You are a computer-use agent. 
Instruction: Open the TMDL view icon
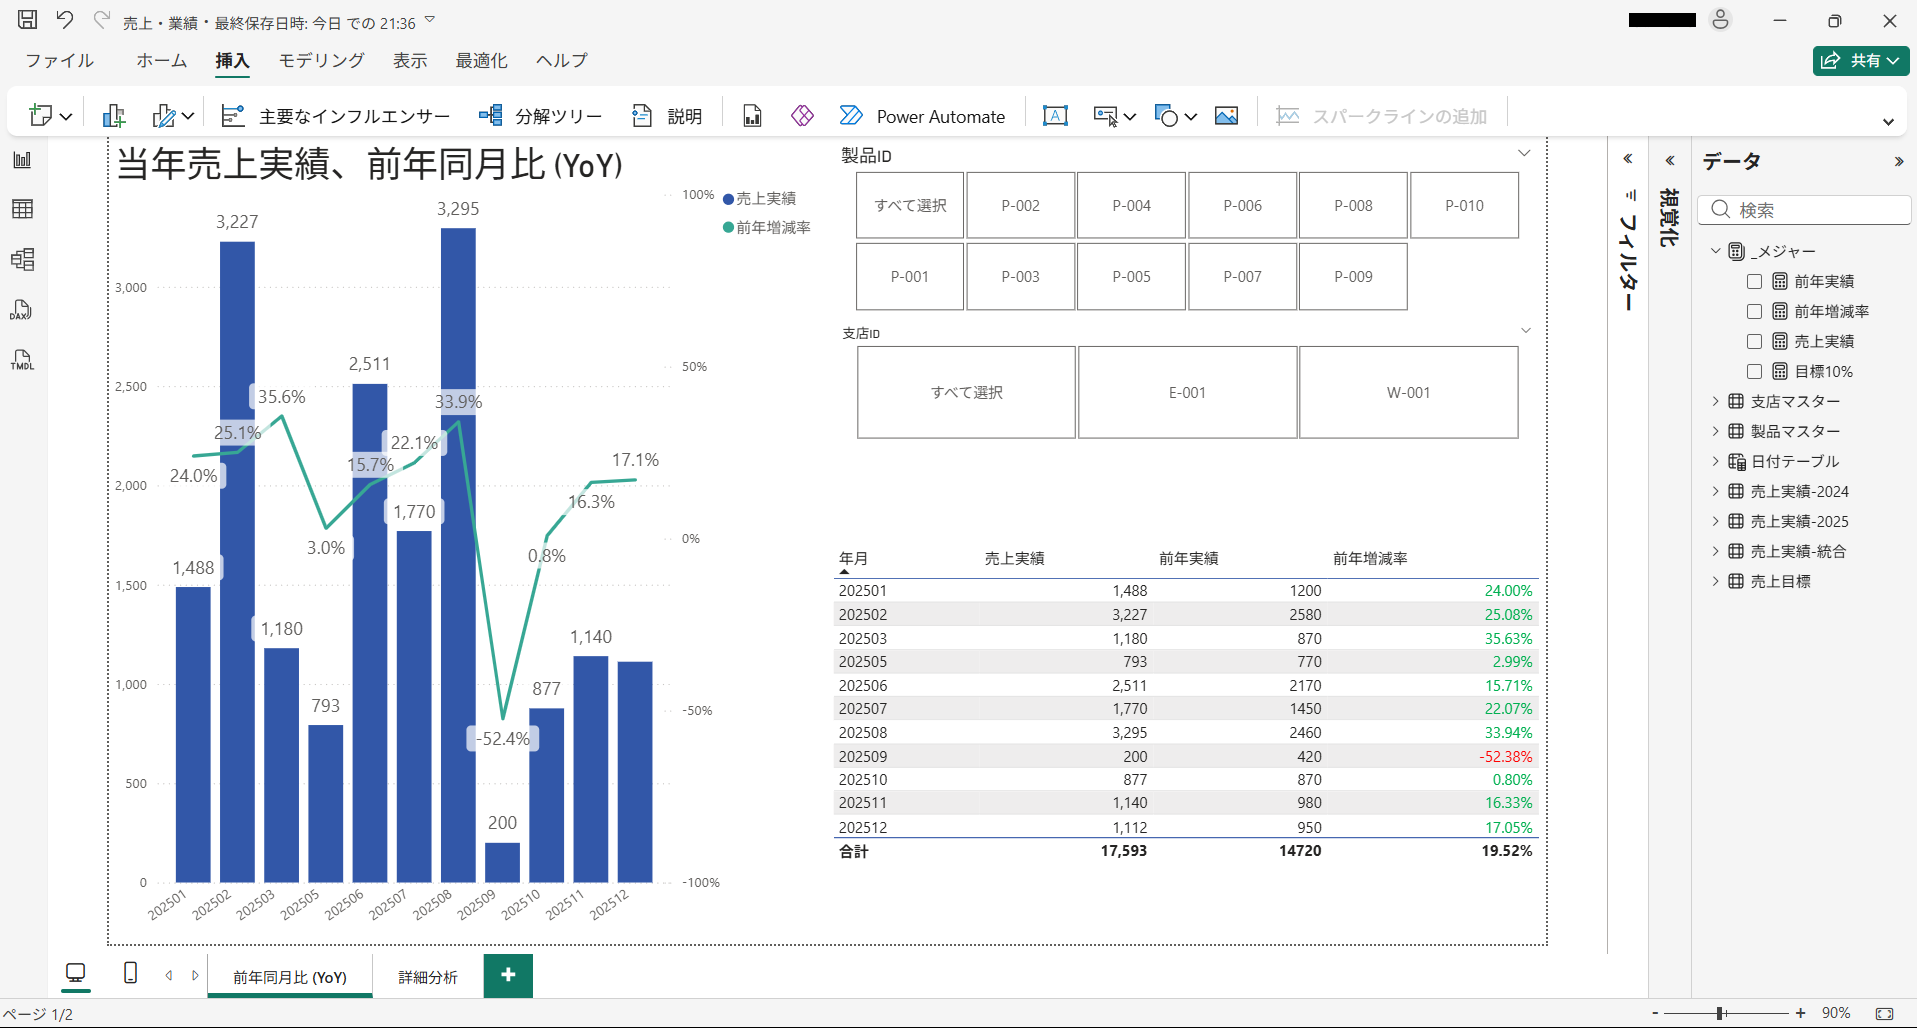(22, 360)
